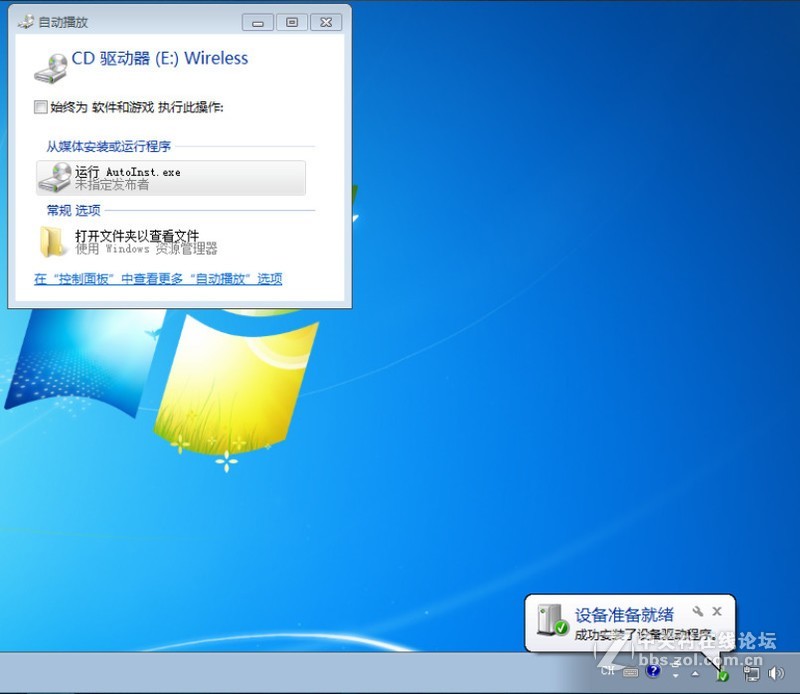Image resolution: width=800 pixels, height=694 pixels.
Task: Click the large CD drive (E:) header icon
Action: pos(51,68)
